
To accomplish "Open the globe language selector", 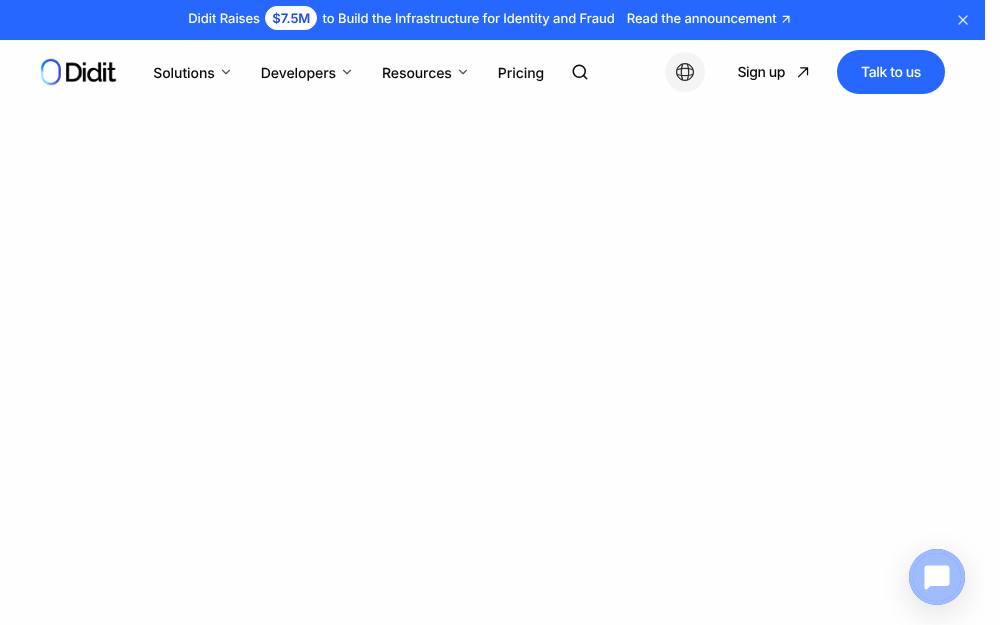I will [685, 72].
